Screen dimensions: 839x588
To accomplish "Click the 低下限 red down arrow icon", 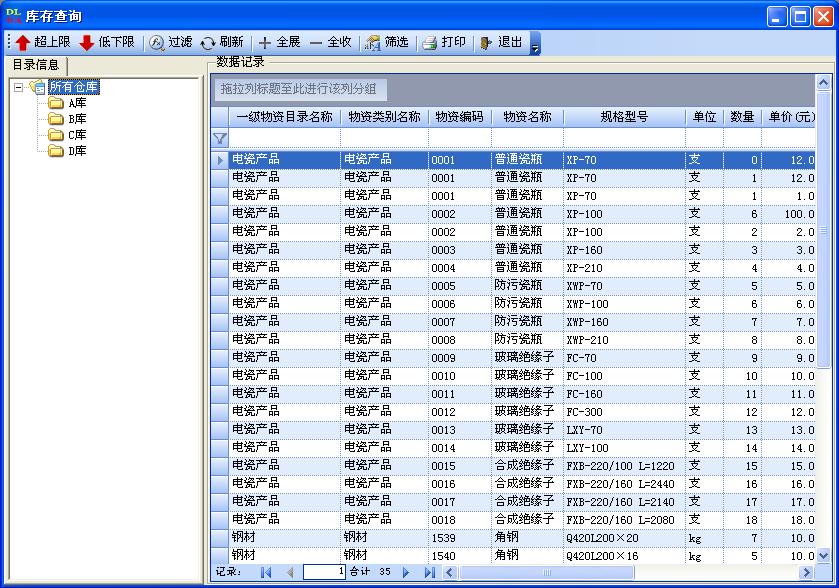I will click(x=87, y=43).
